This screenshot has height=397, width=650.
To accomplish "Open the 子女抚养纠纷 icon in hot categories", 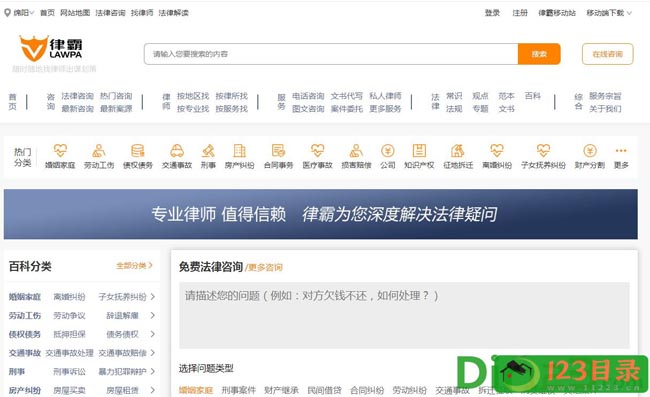I will point(543,150).
